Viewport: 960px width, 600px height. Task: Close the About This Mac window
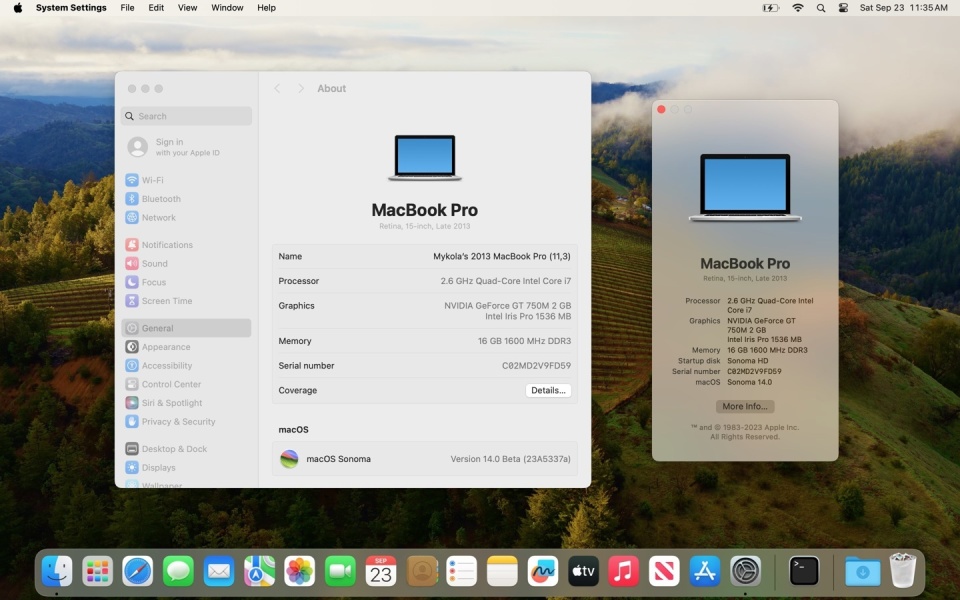coord(661,109)
